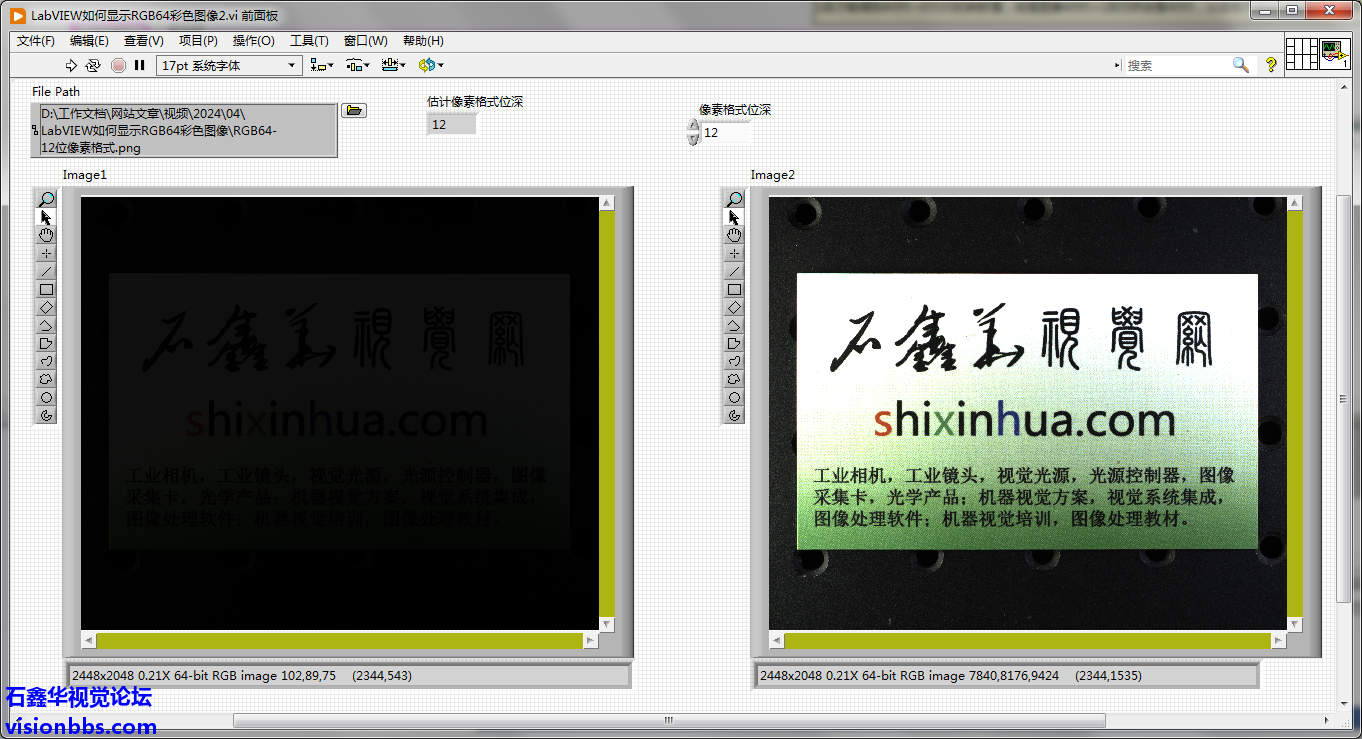
Task: Click the 像素格式位深 numeric input
Action: pyautogui.click(x=727, y=132)
